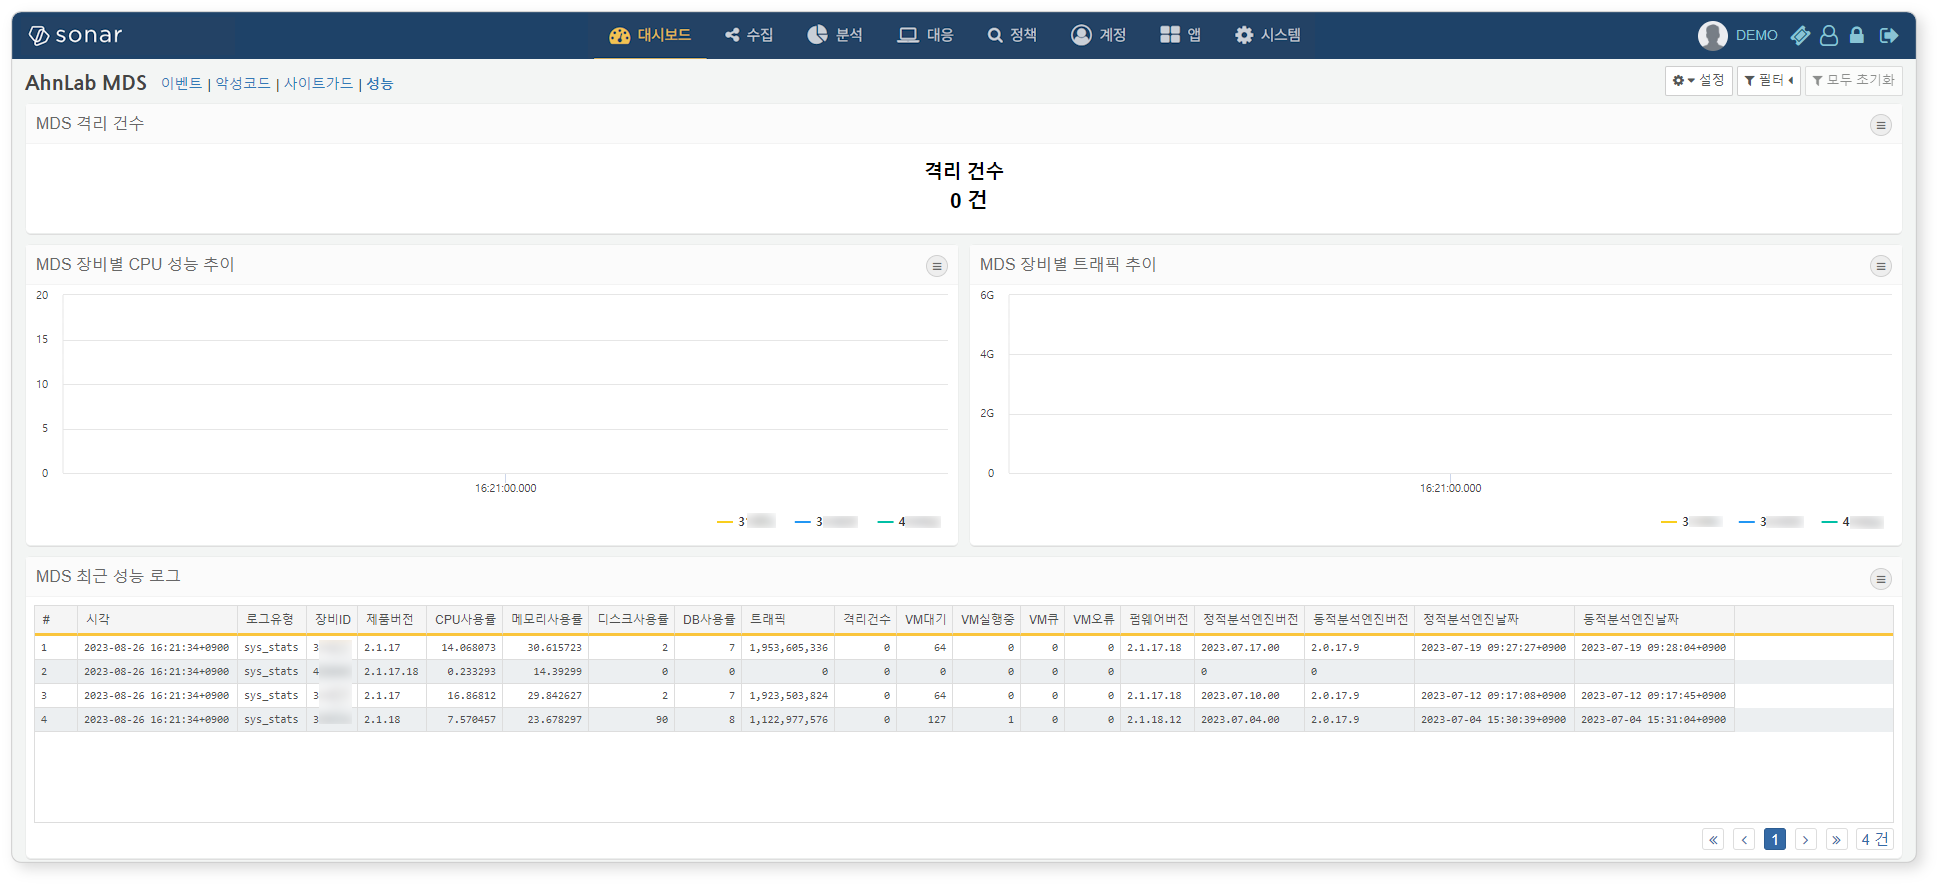Image resolution: width=1939 pixels, height=885 pixels.
Task: Select traffic value 1,122,977,576
Action: [x=788, y=720]
